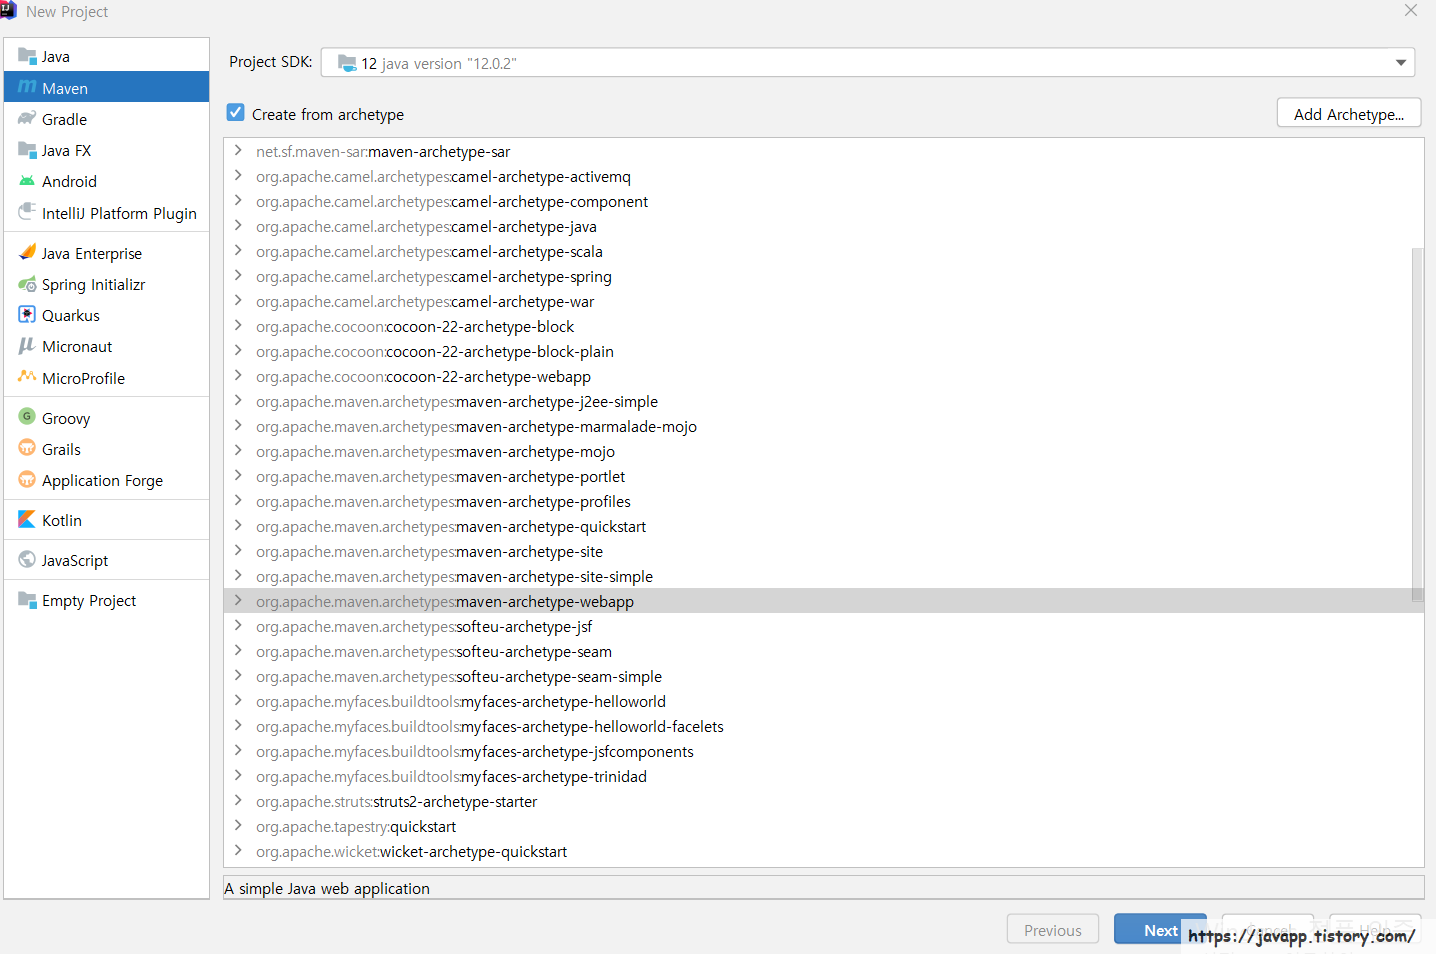
Task: Select the Java project type icon
Action: 27,56
